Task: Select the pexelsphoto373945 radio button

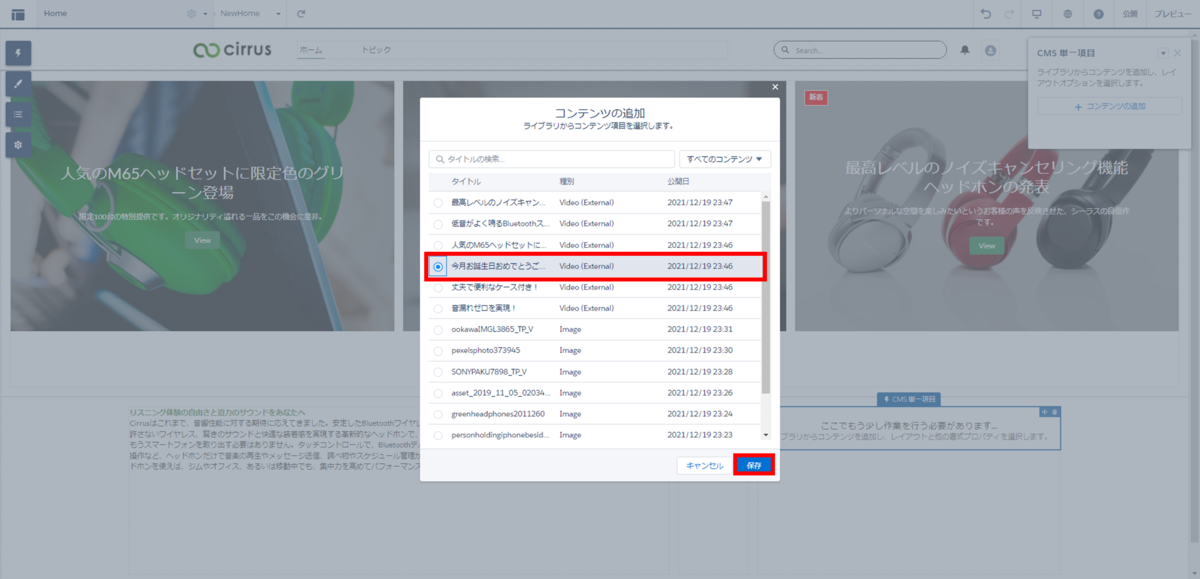Action: click(438, 351)
